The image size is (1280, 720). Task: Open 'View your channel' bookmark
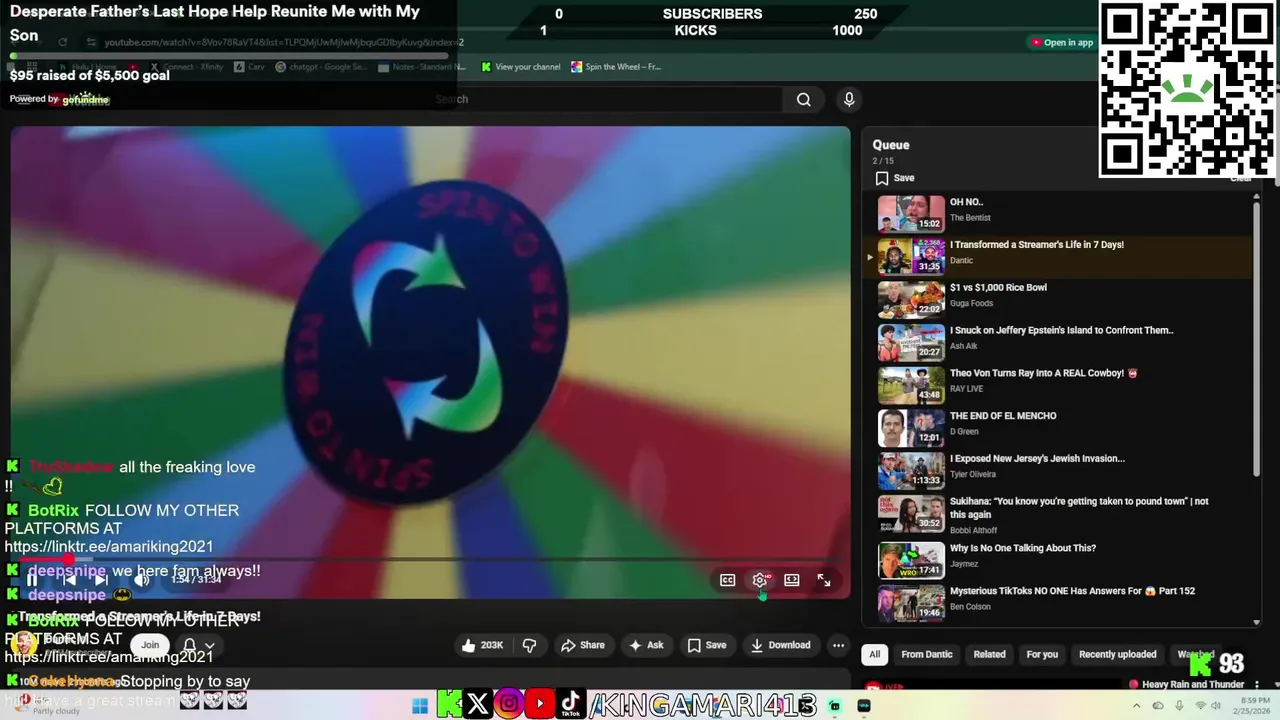point(520,67)
